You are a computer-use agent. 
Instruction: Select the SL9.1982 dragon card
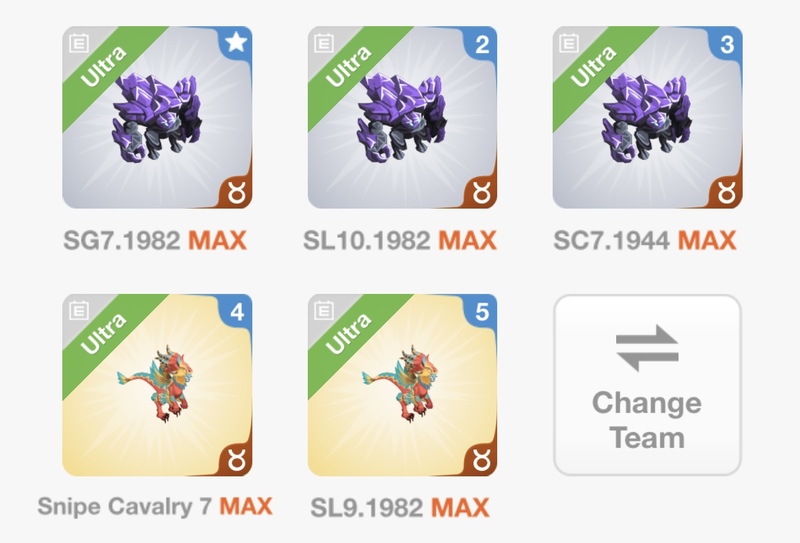click(403, 385)
